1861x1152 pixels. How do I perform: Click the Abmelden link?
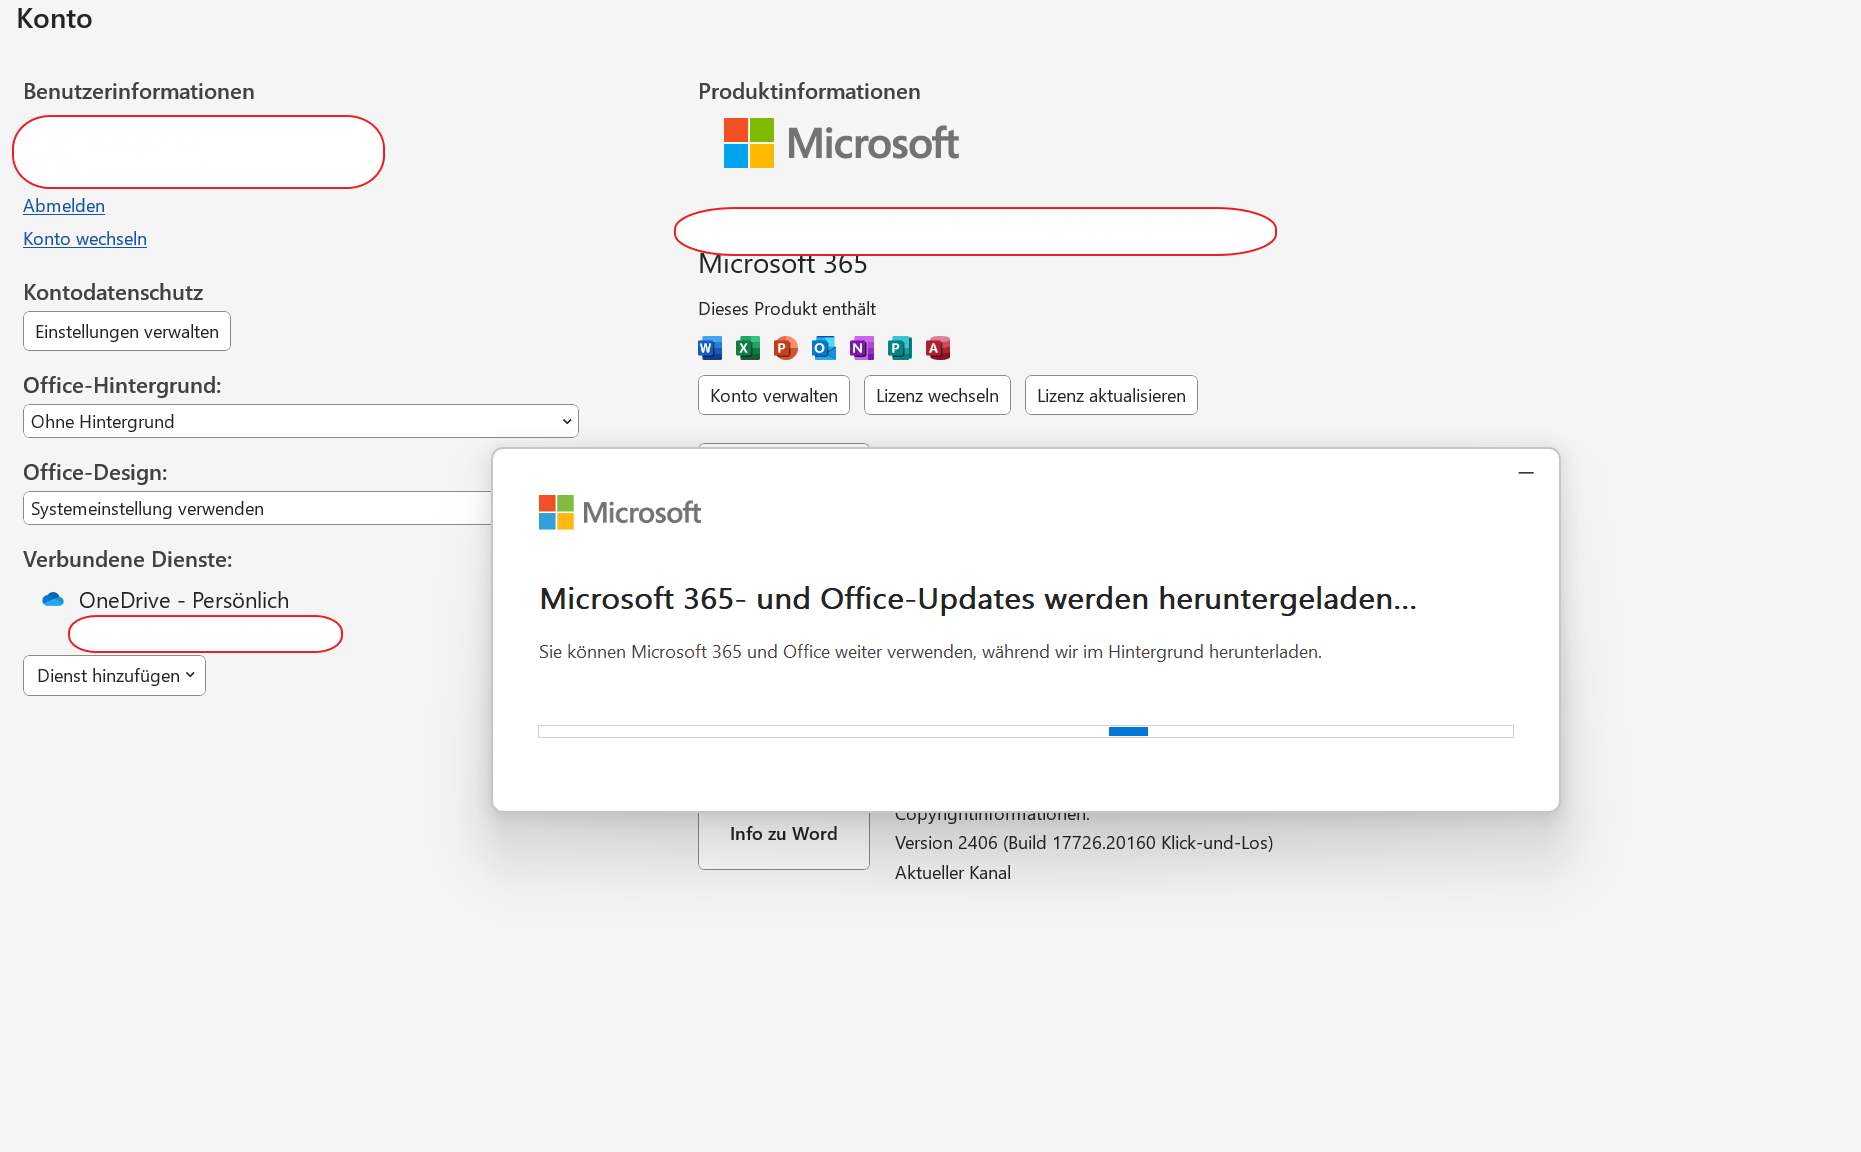tap(64, 206)
